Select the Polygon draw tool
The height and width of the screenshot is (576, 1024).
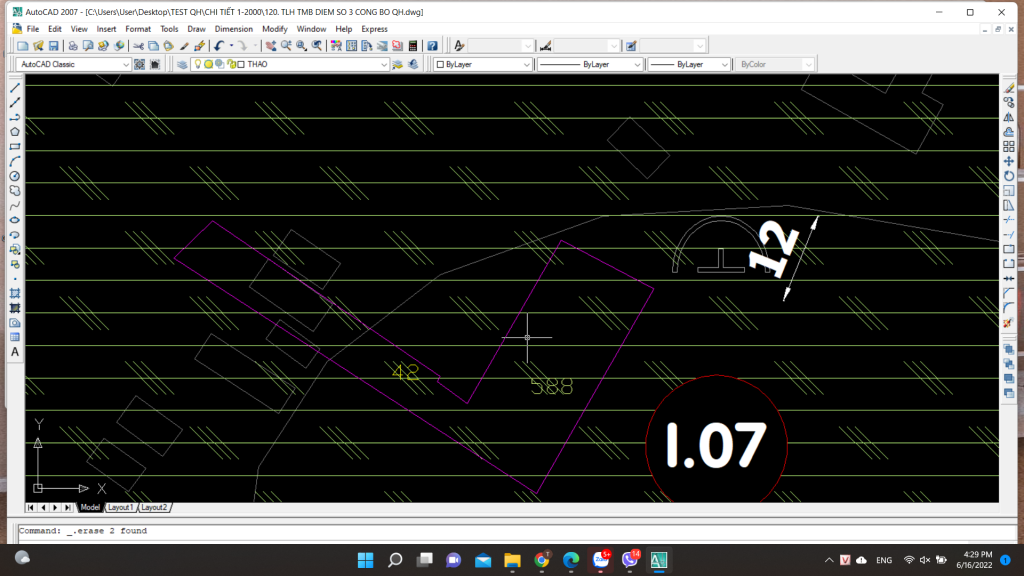click(14, 132)
